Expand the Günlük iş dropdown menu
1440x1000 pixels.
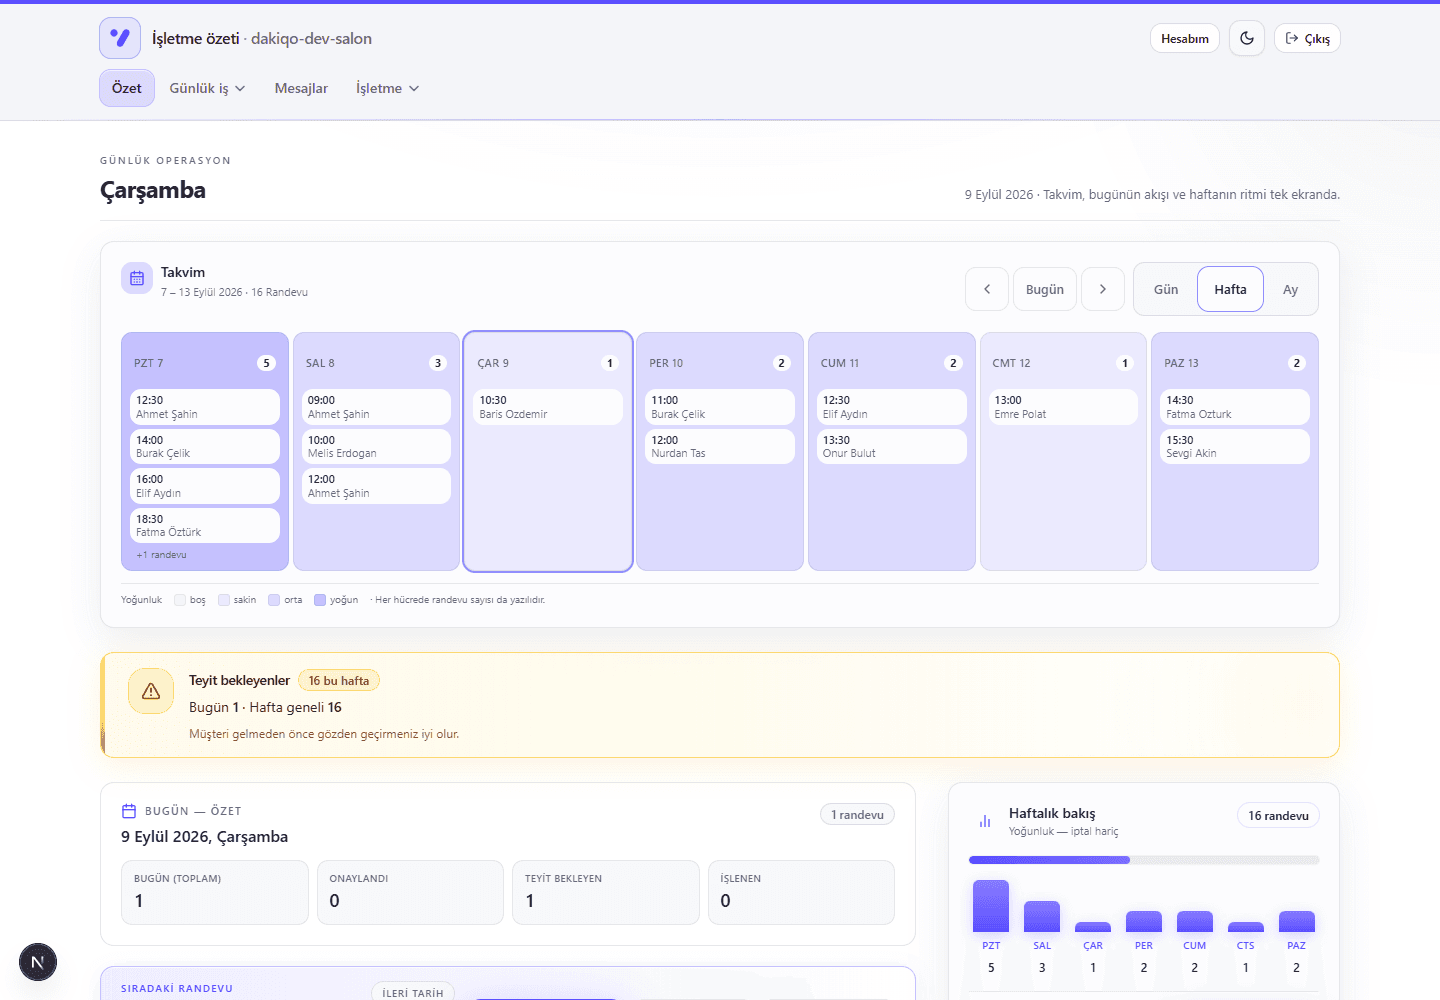(207, 88)
